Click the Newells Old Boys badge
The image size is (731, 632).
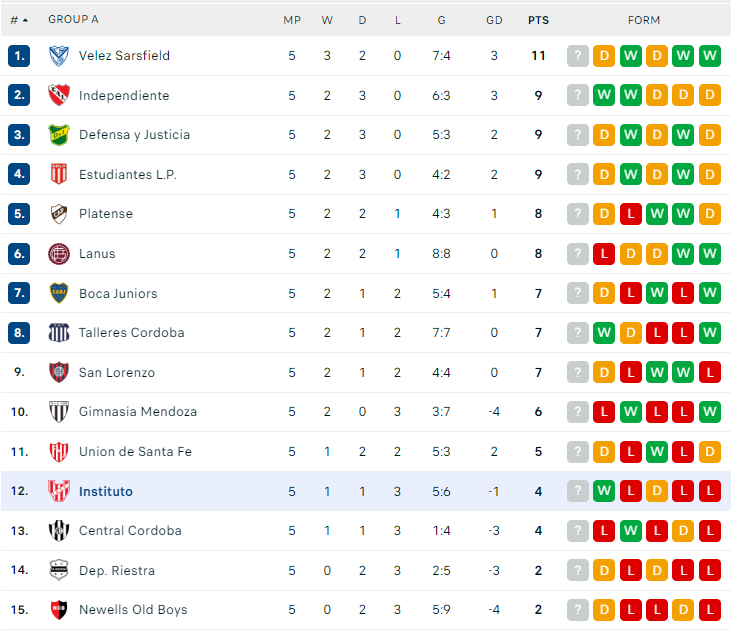pyautogui.click(x=58, y=610)
